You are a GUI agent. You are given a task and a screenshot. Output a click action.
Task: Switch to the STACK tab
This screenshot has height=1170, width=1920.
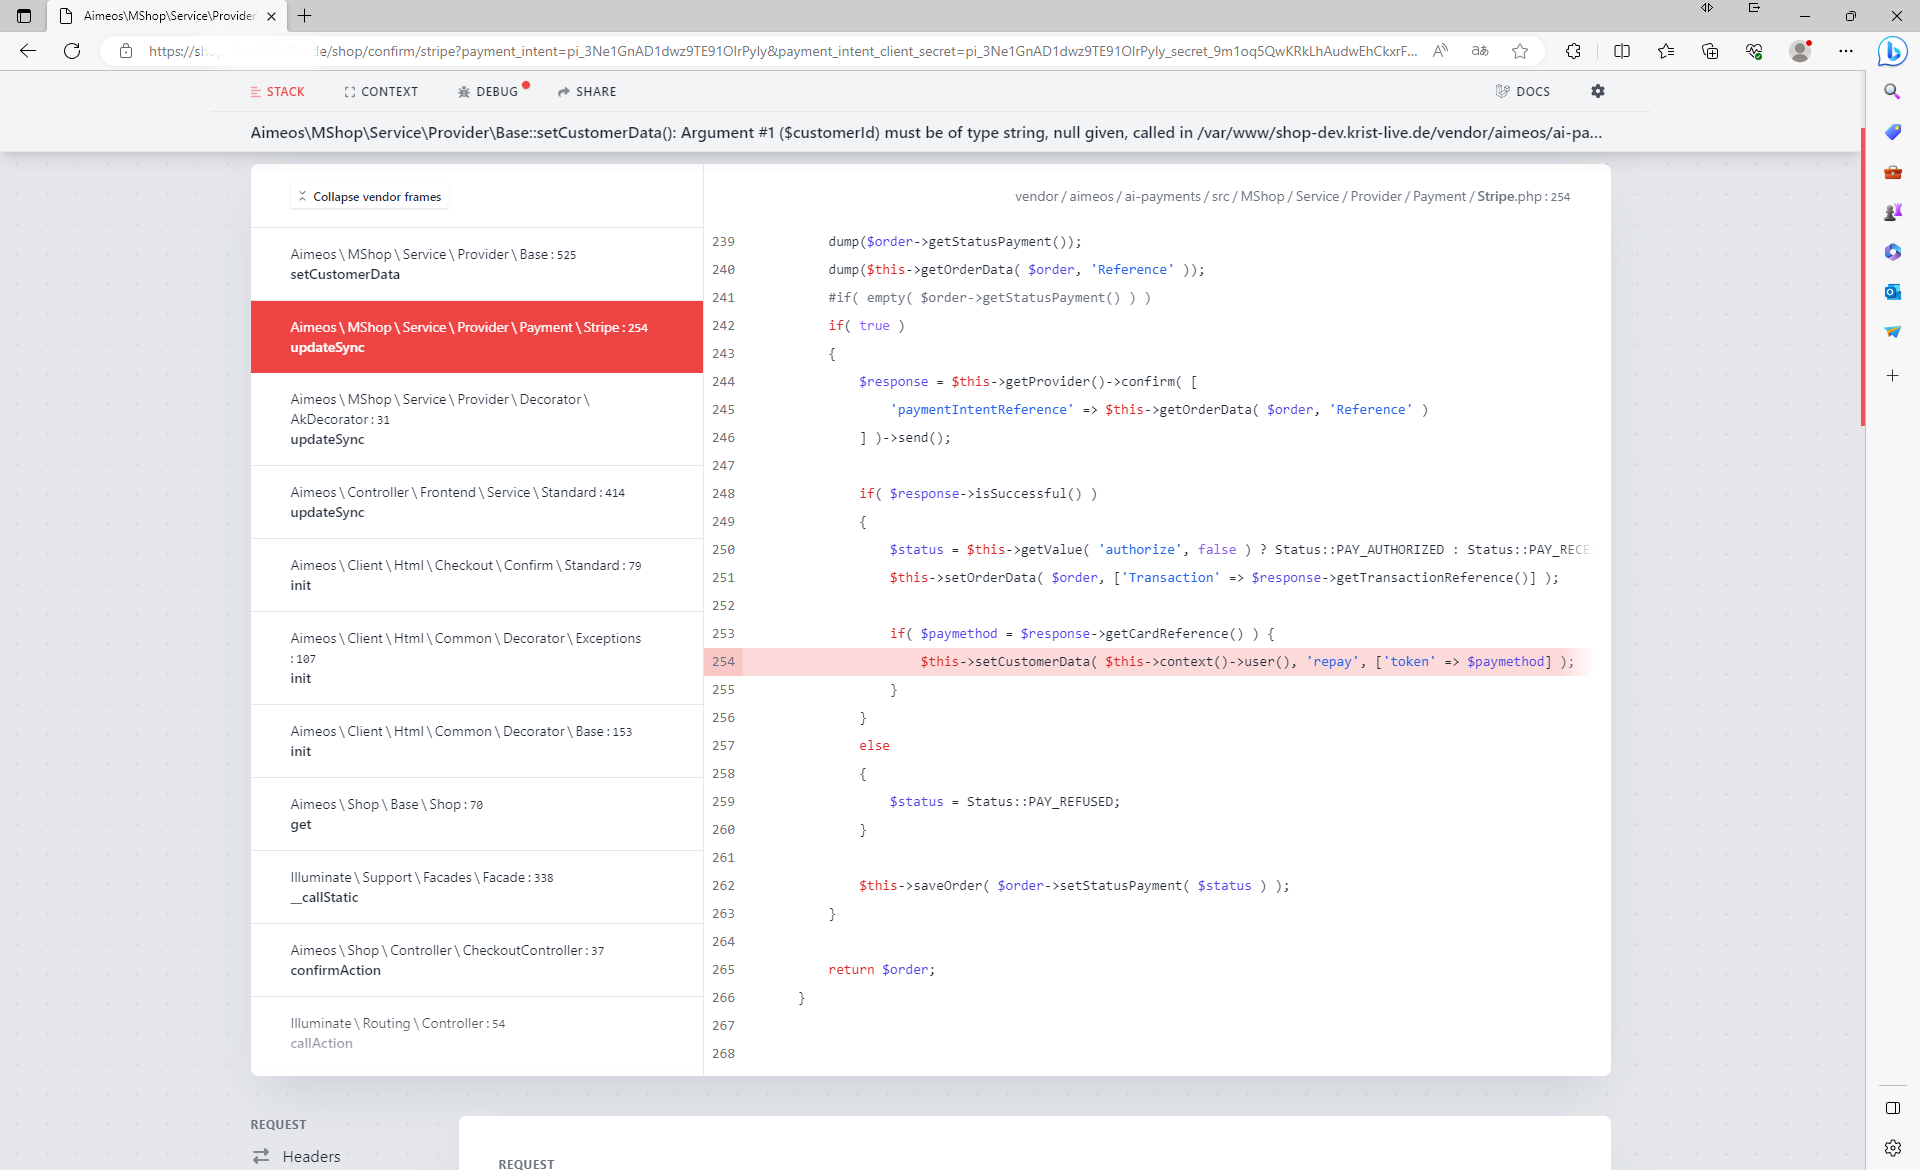(277, 91)
